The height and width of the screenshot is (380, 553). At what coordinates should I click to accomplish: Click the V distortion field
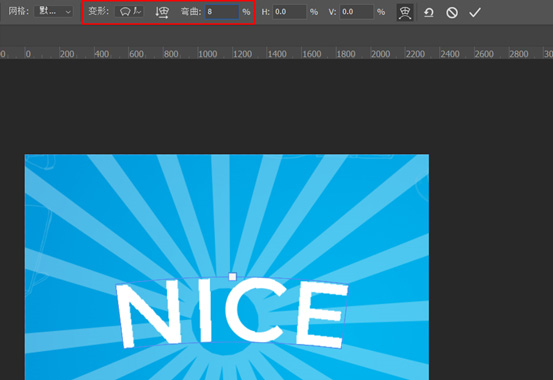pos(356,12)
